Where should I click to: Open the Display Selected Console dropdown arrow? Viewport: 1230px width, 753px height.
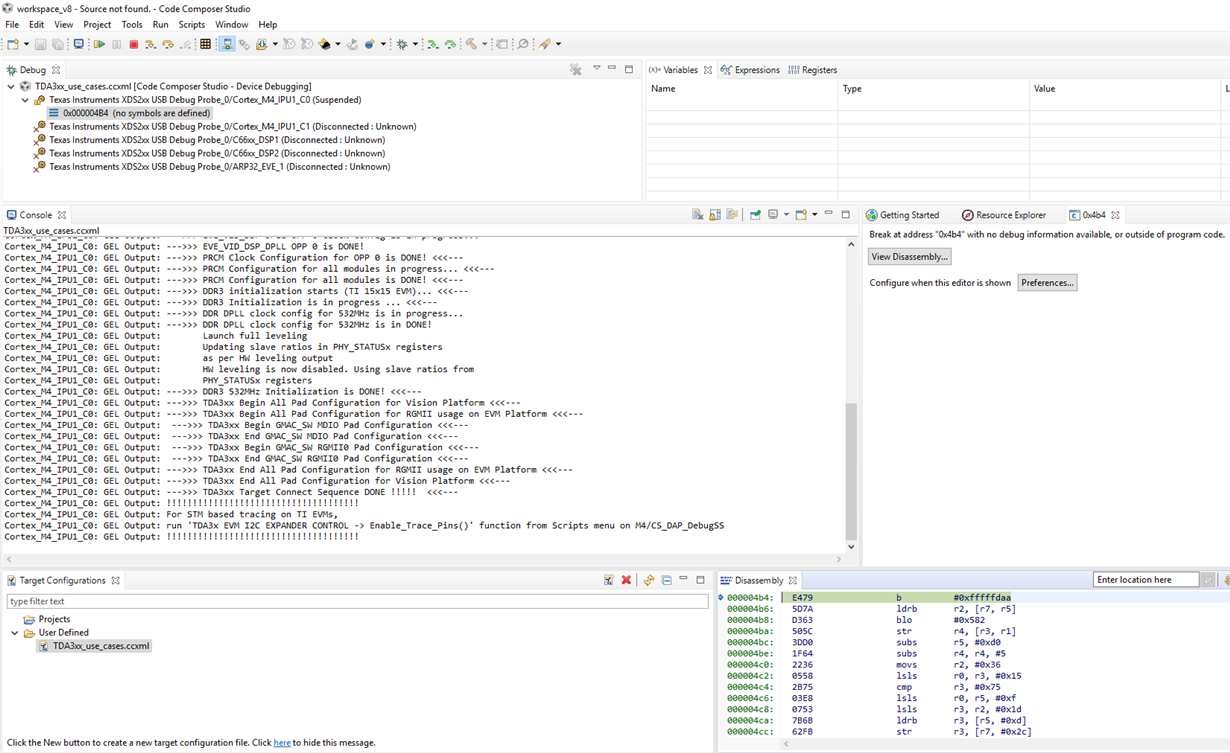coord(786,214)
